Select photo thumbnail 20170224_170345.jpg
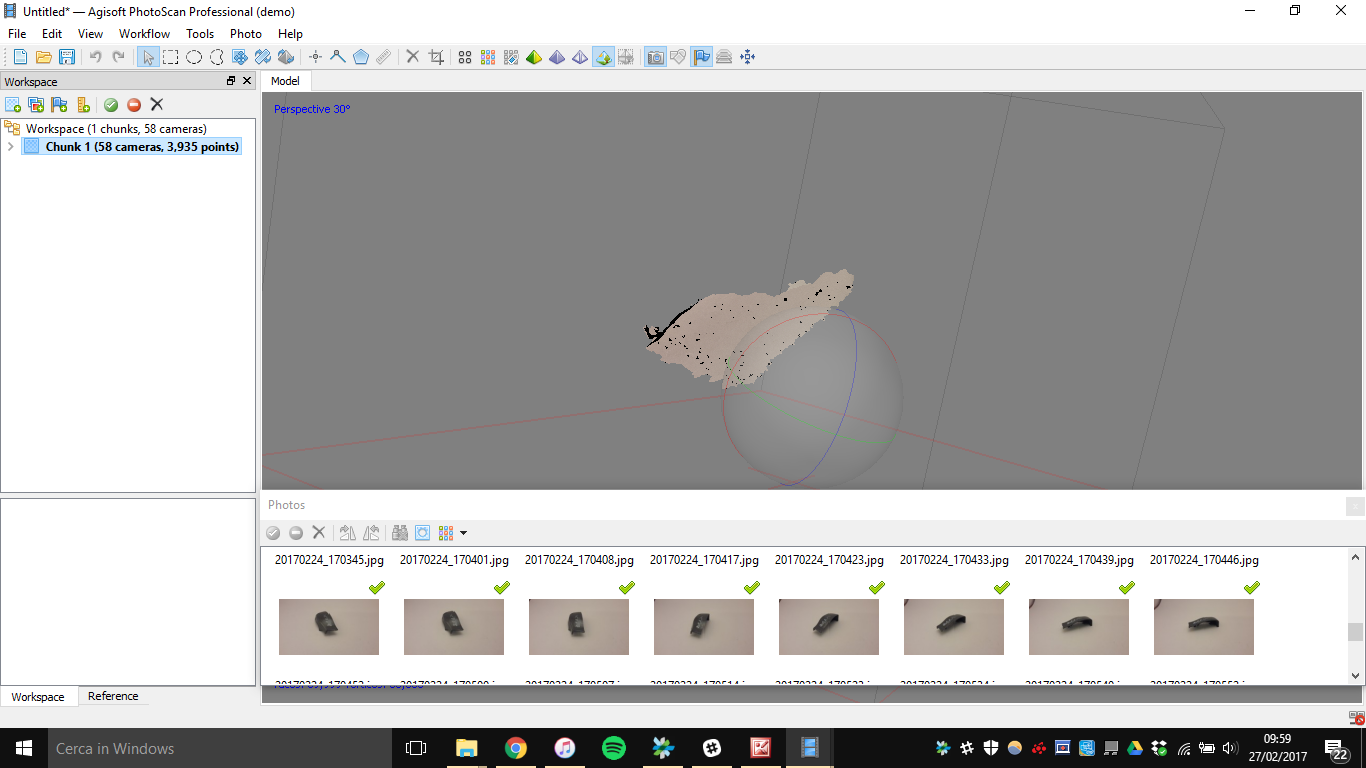Image resolution: width=1366 pixels, height=768 pixels. click(x=329, y=627)
